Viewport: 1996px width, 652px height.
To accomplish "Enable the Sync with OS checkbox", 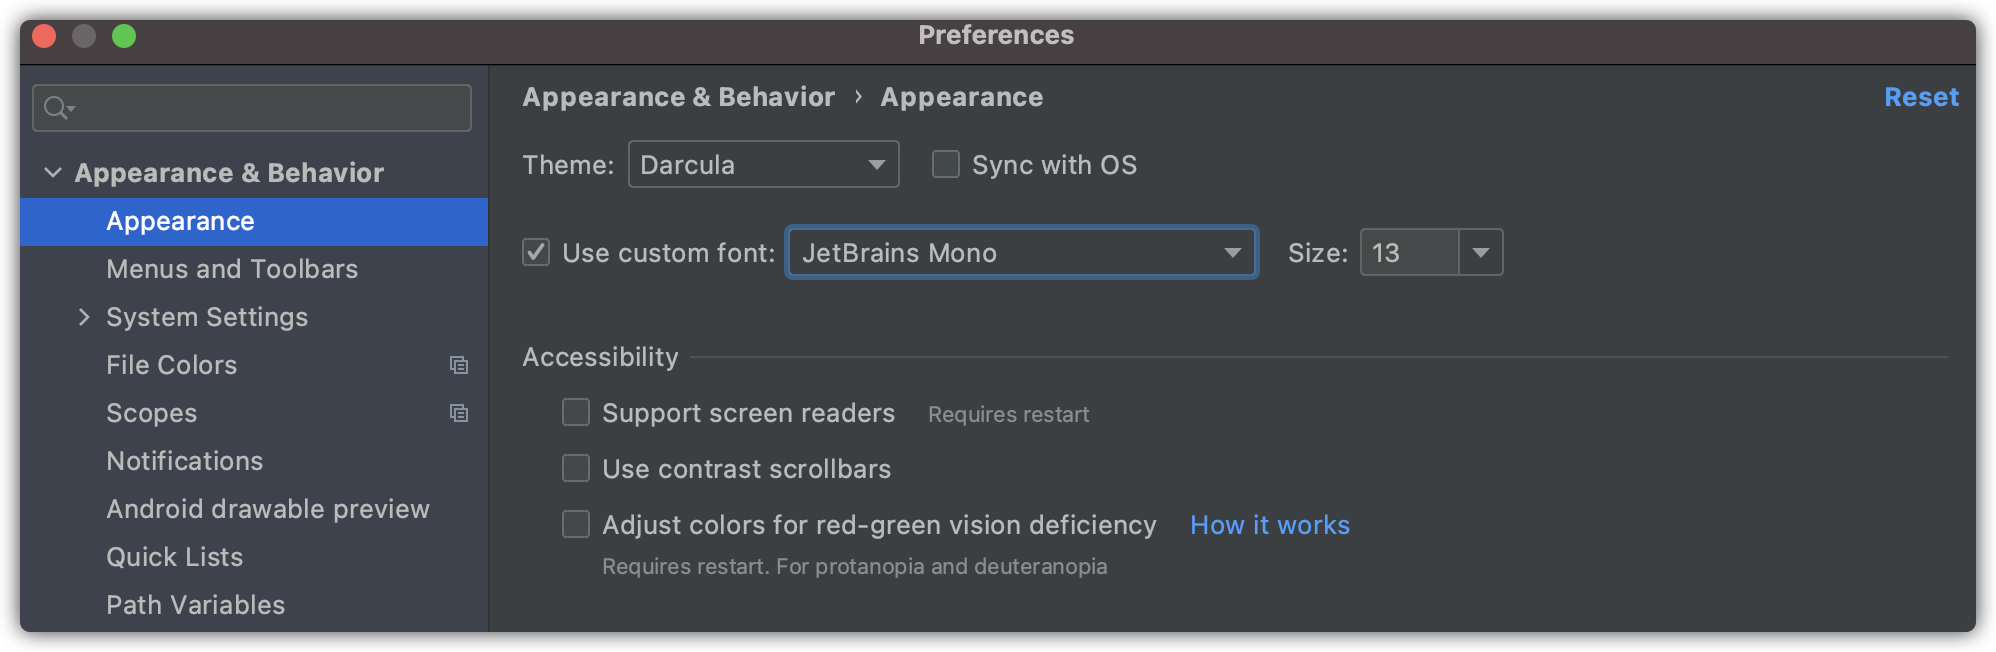I will (x=946, y=164).
